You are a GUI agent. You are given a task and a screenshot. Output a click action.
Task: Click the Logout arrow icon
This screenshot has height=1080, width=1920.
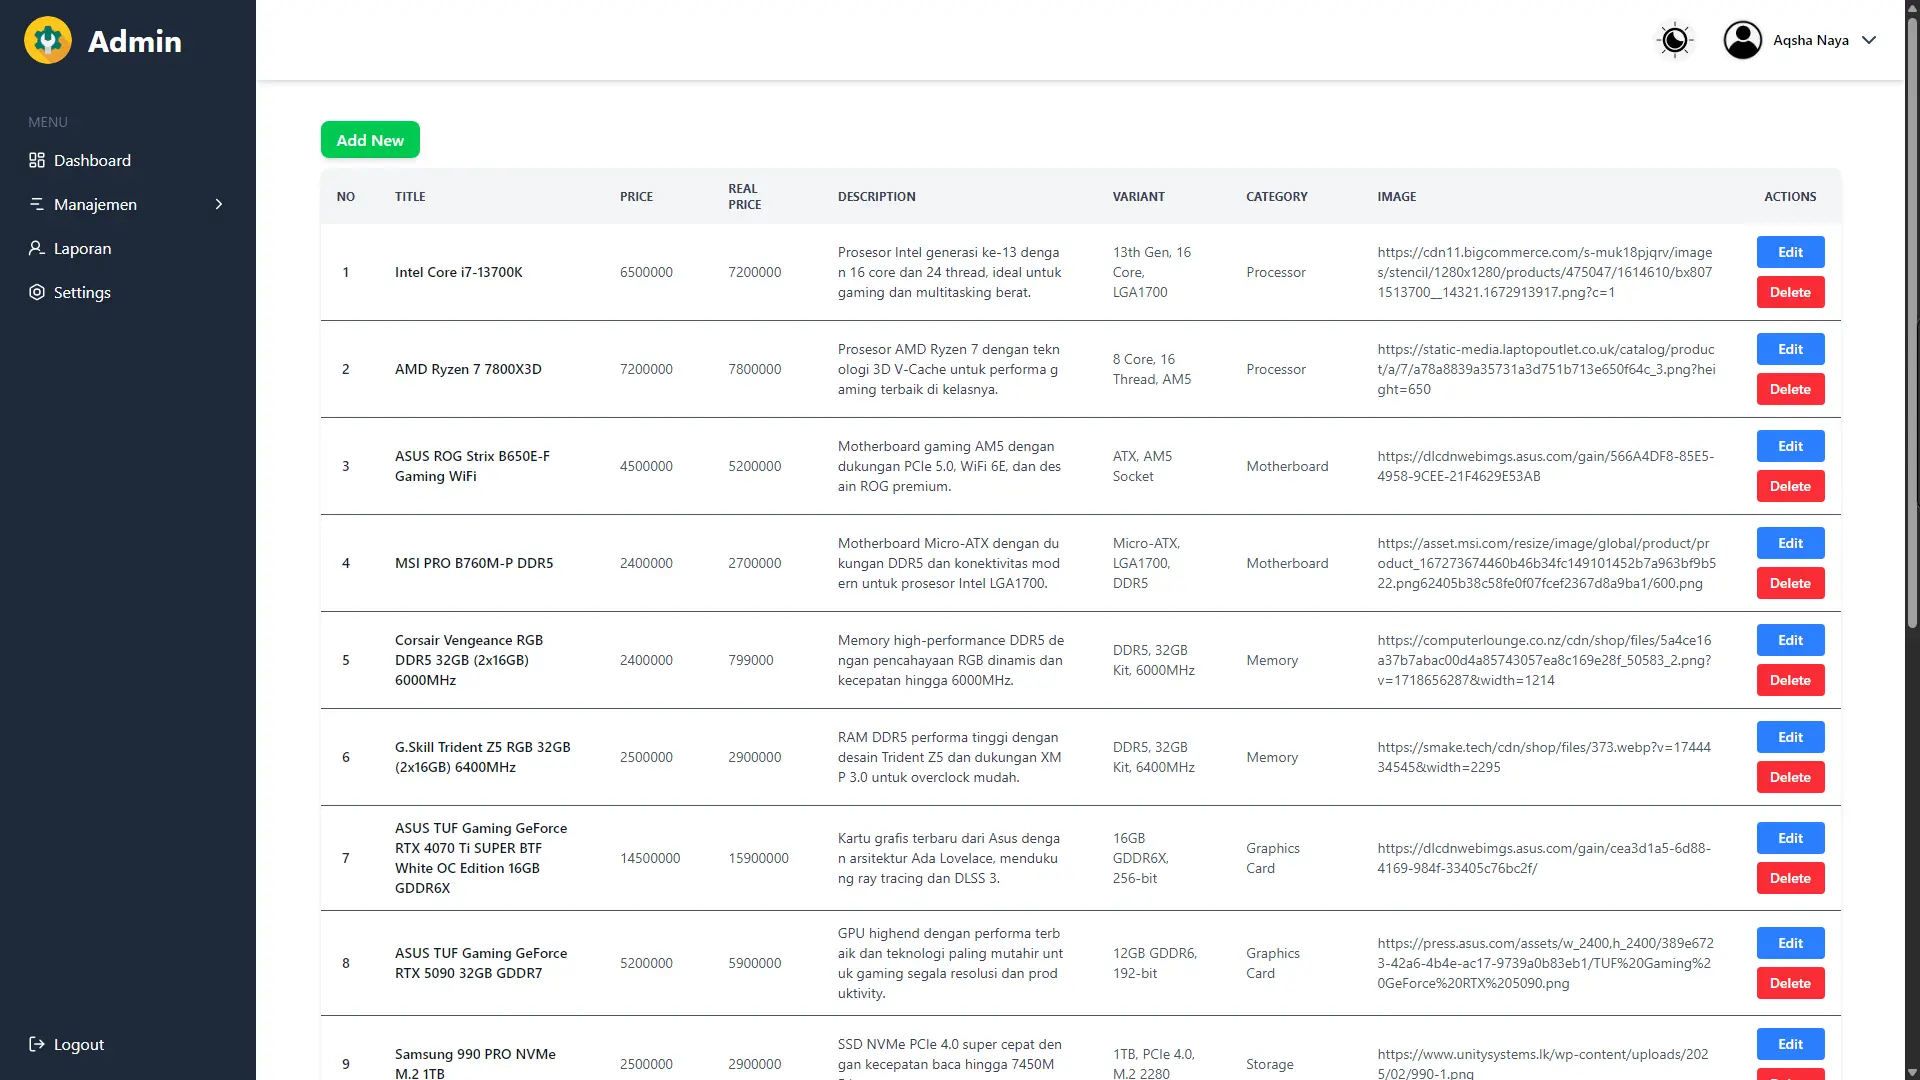point(37,1044)
